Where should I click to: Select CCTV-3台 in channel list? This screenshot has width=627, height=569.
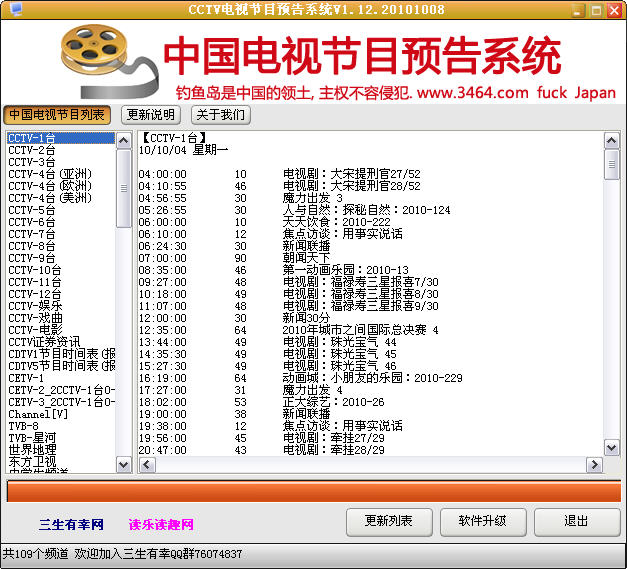[61, 162]
